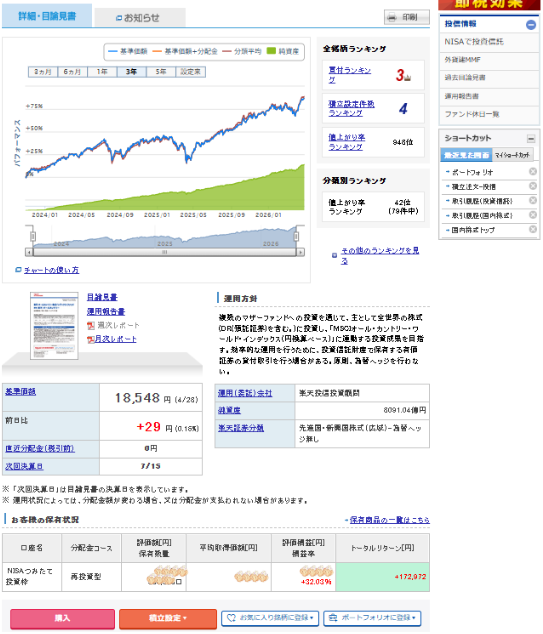Image resolution: width=543 pixels, height=634 pixels.
Task: Switch to the お知らせ tab
Action: point(140,18)
